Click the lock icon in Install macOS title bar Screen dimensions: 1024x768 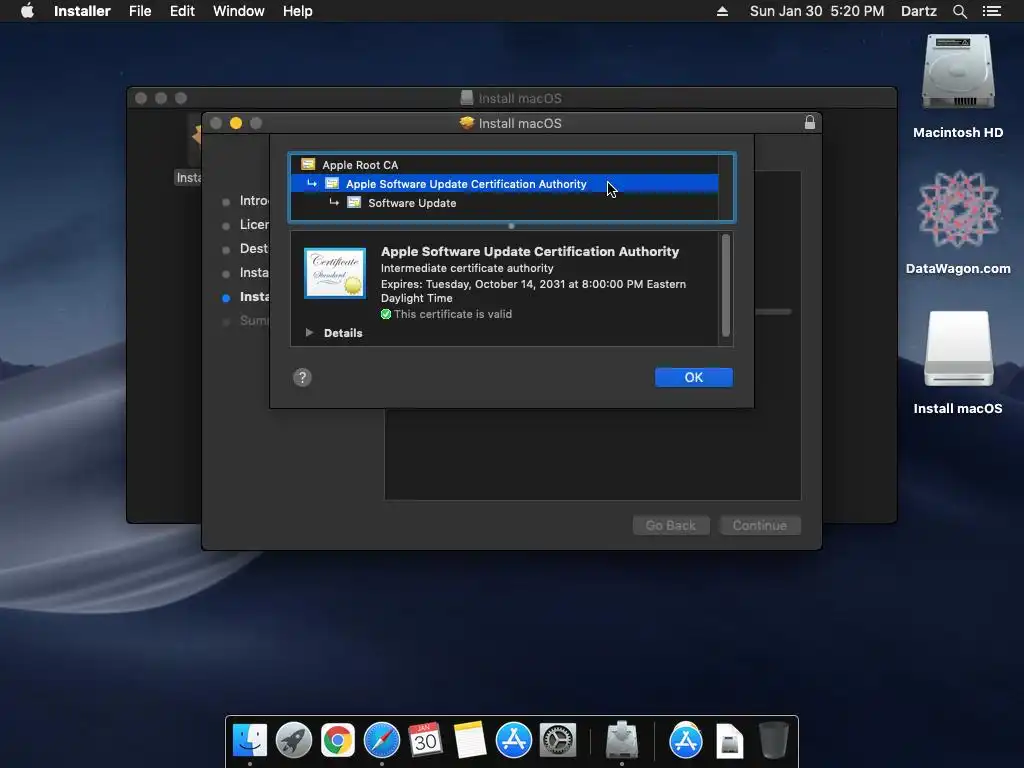(x=809, y=122)
